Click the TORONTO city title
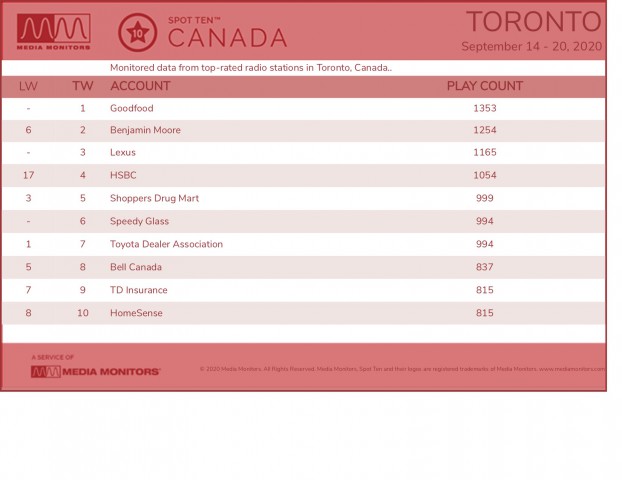The image size is (622, 480). tap(534, 21)
